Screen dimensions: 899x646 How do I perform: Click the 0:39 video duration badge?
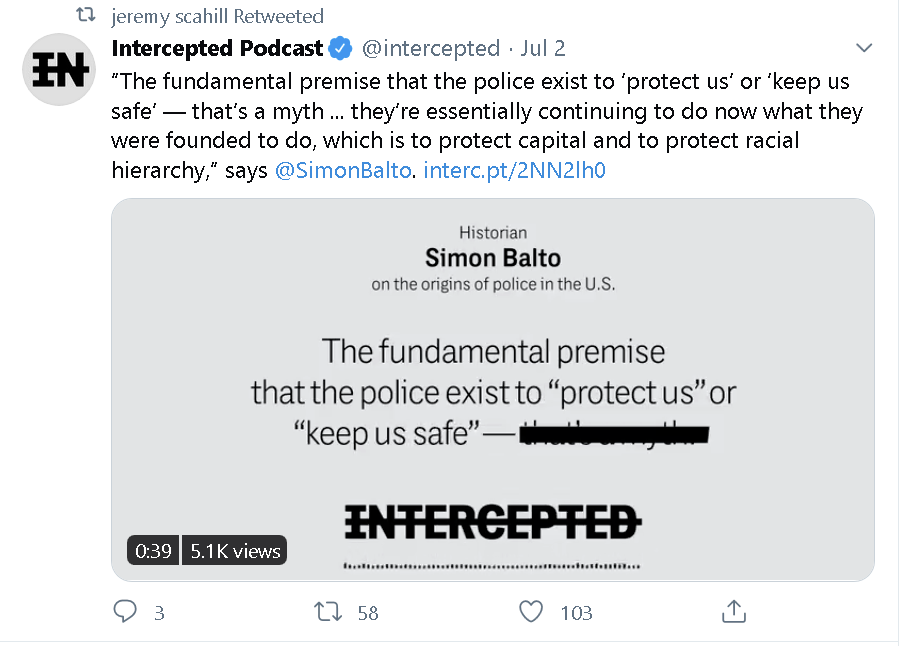[x=153, y=550]
